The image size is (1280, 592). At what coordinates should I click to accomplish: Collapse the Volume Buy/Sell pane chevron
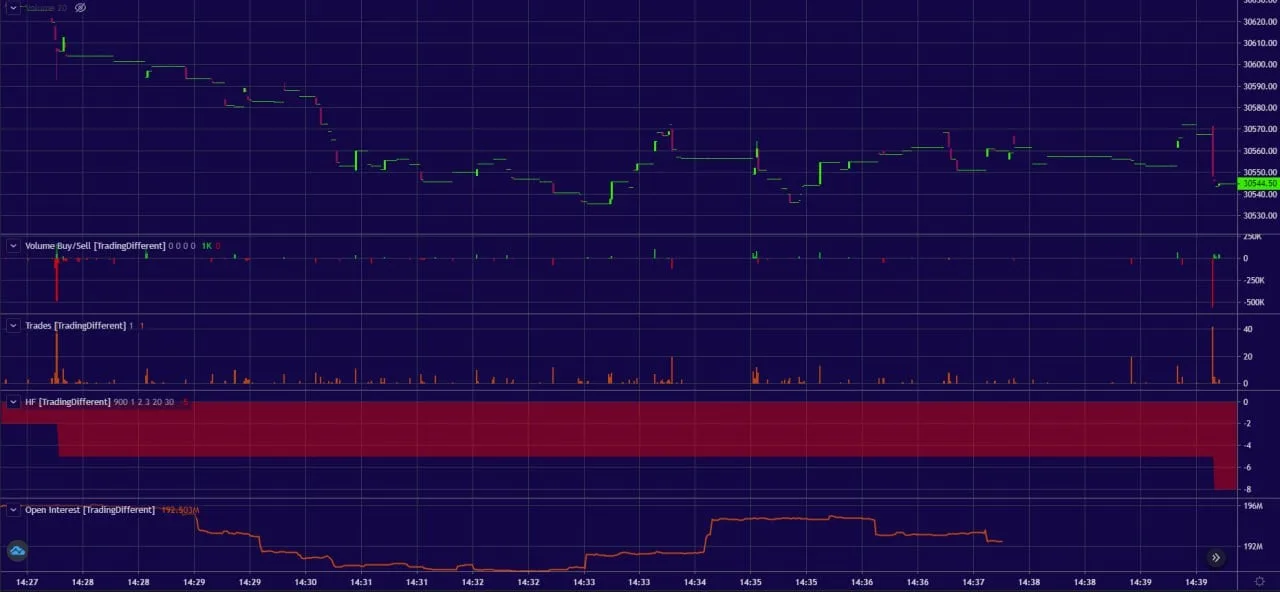coord(13,245)
